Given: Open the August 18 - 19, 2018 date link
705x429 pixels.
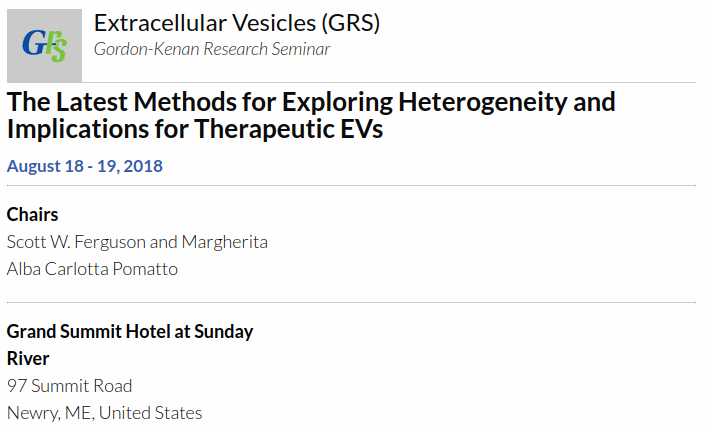Looking at the screenshot, I should click(x=85, y=166).
